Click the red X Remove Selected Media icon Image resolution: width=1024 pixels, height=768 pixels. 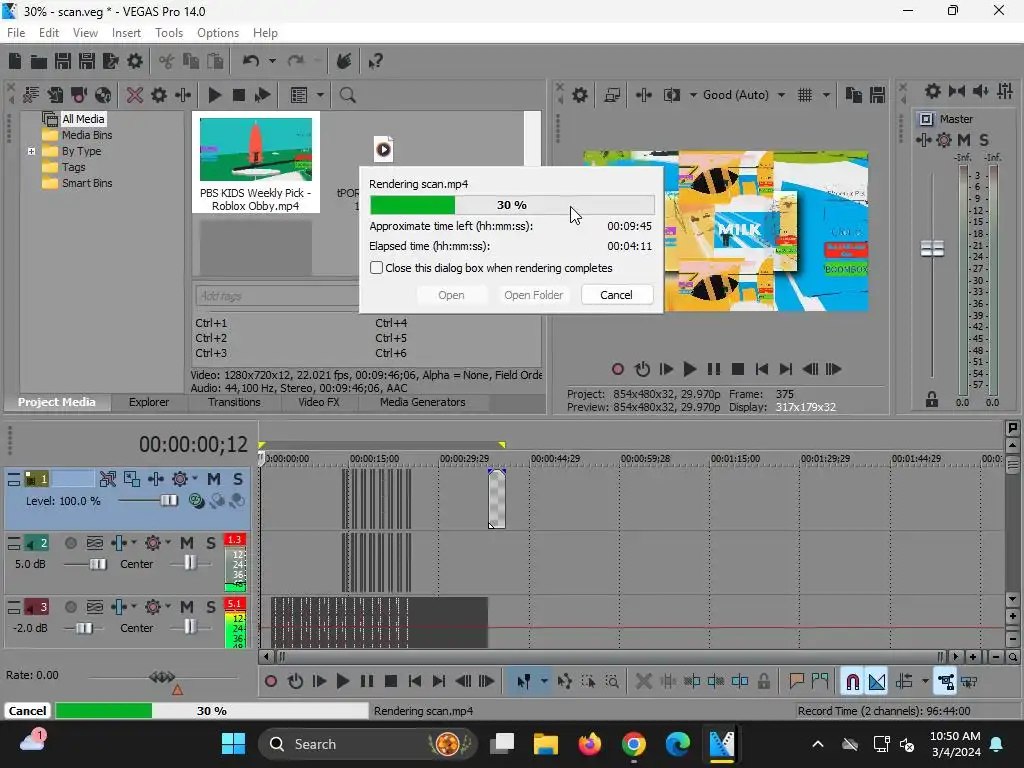click(135, 95)
